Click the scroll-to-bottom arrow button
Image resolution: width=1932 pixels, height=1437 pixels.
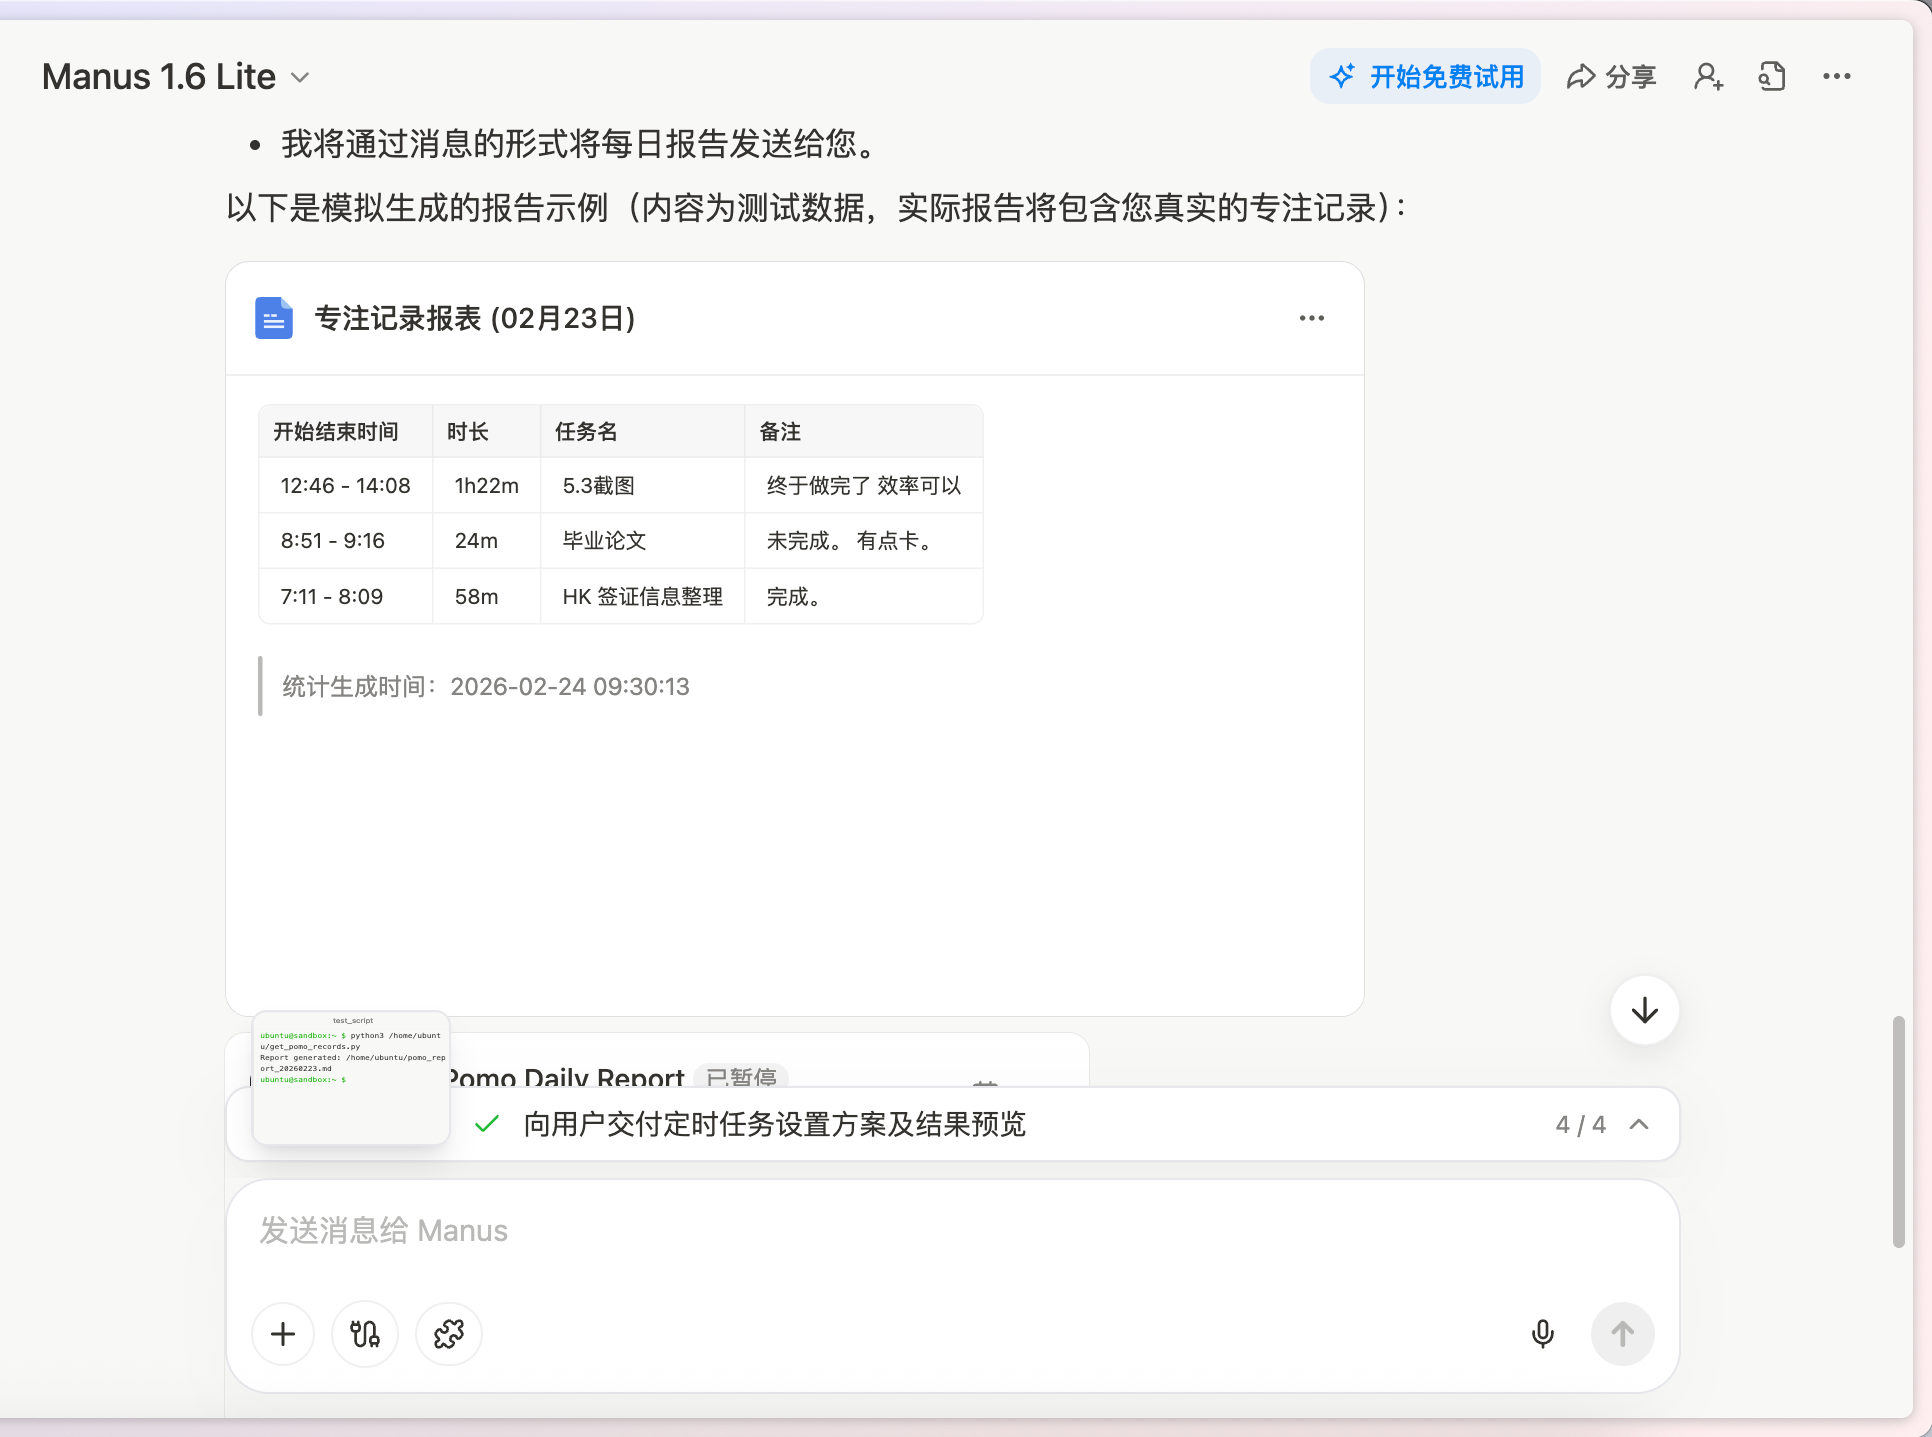coord(1644,1010)
